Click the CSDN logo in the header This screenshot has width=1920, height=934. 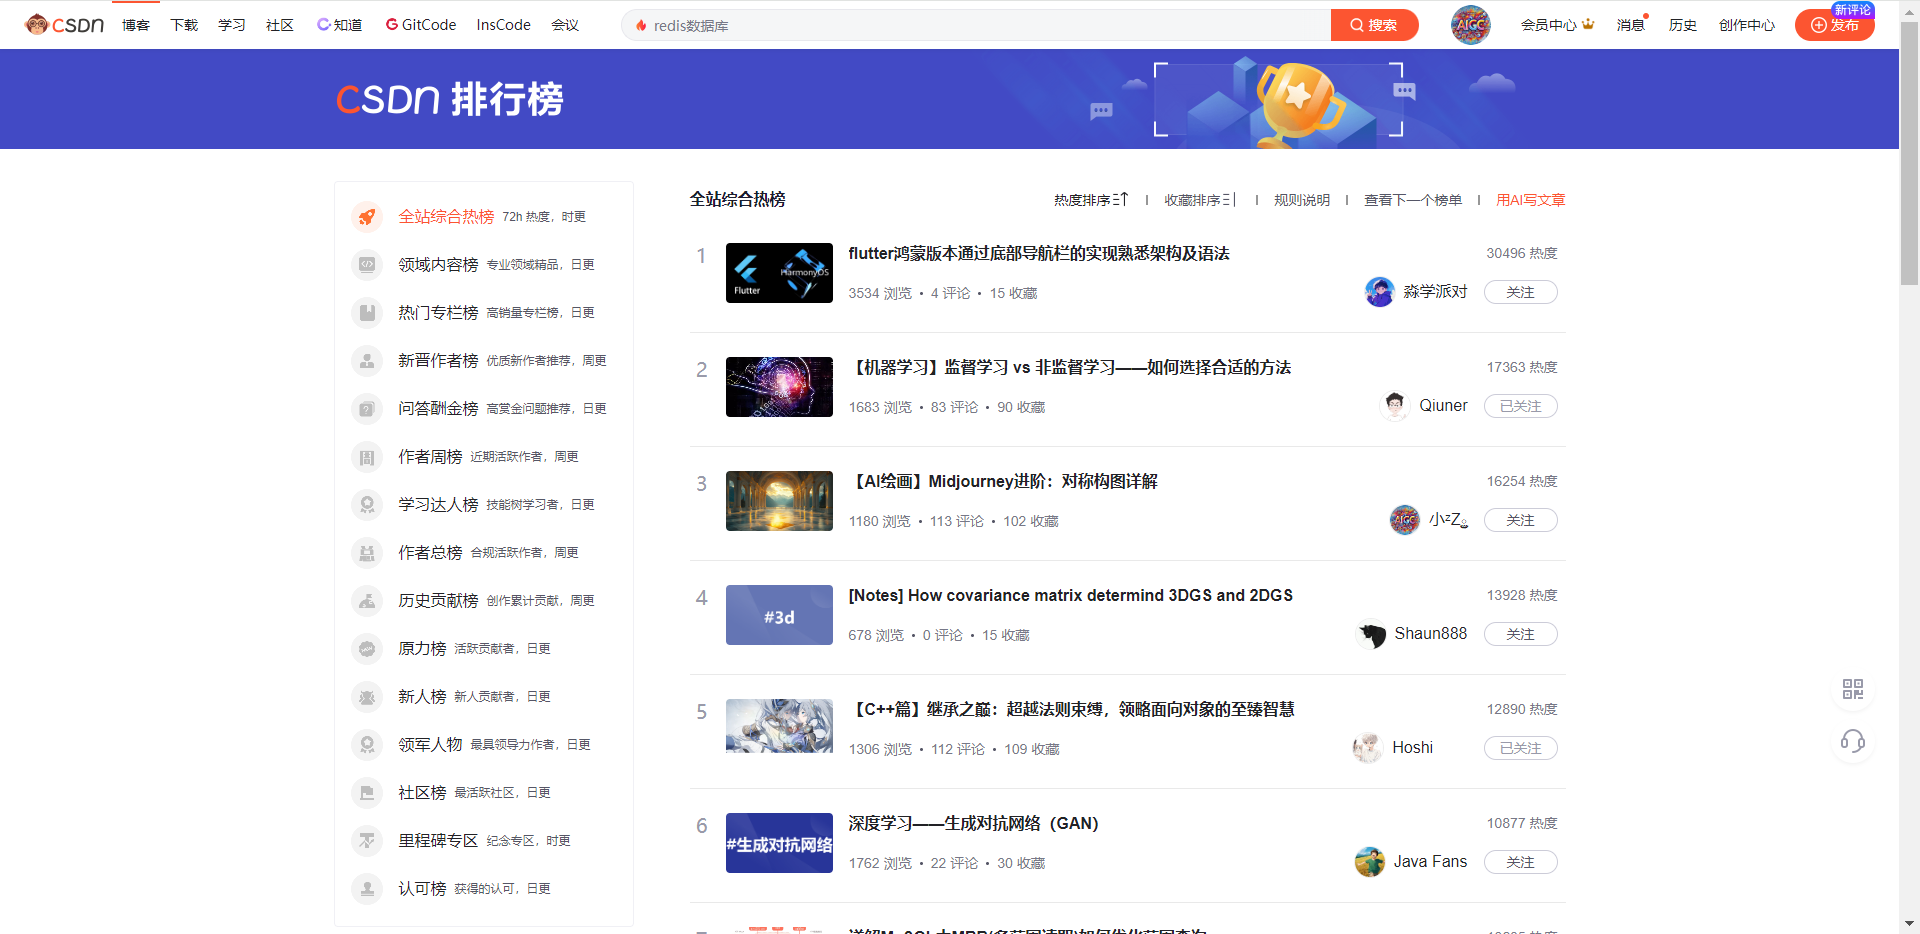[x=65, y=25]
